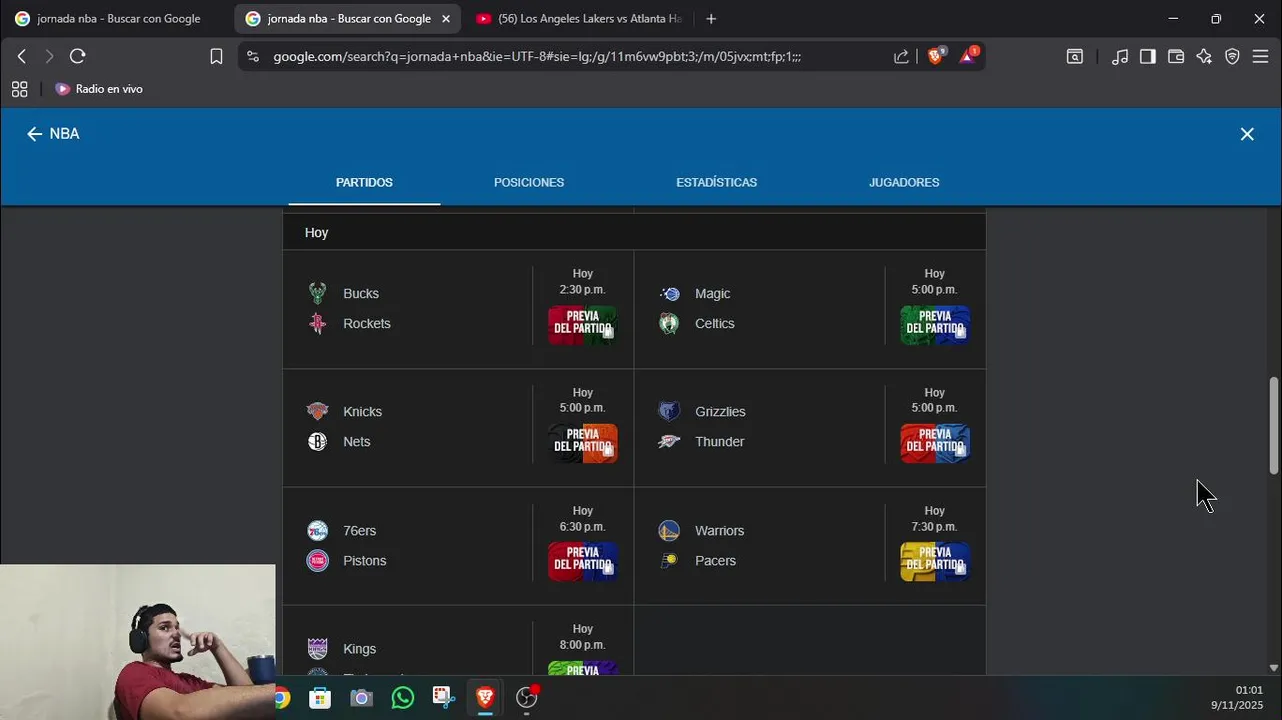Open Brave Shields panel
This screenshot has width=1282, height=720.
coord(936,56)
